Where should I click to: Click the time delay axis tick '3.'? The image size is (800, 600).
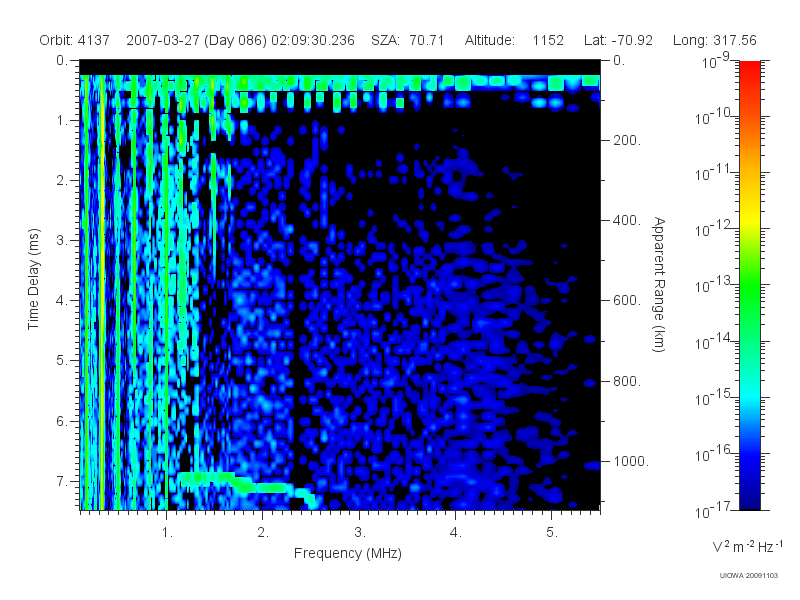(62, 240)
